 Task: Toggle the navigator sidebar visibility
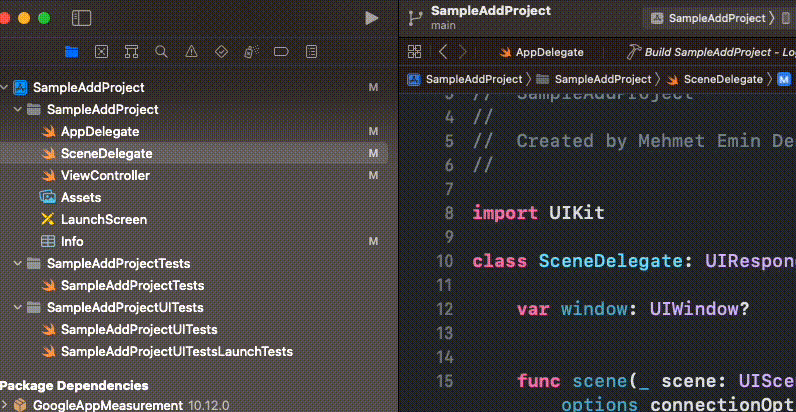(81, 18)
